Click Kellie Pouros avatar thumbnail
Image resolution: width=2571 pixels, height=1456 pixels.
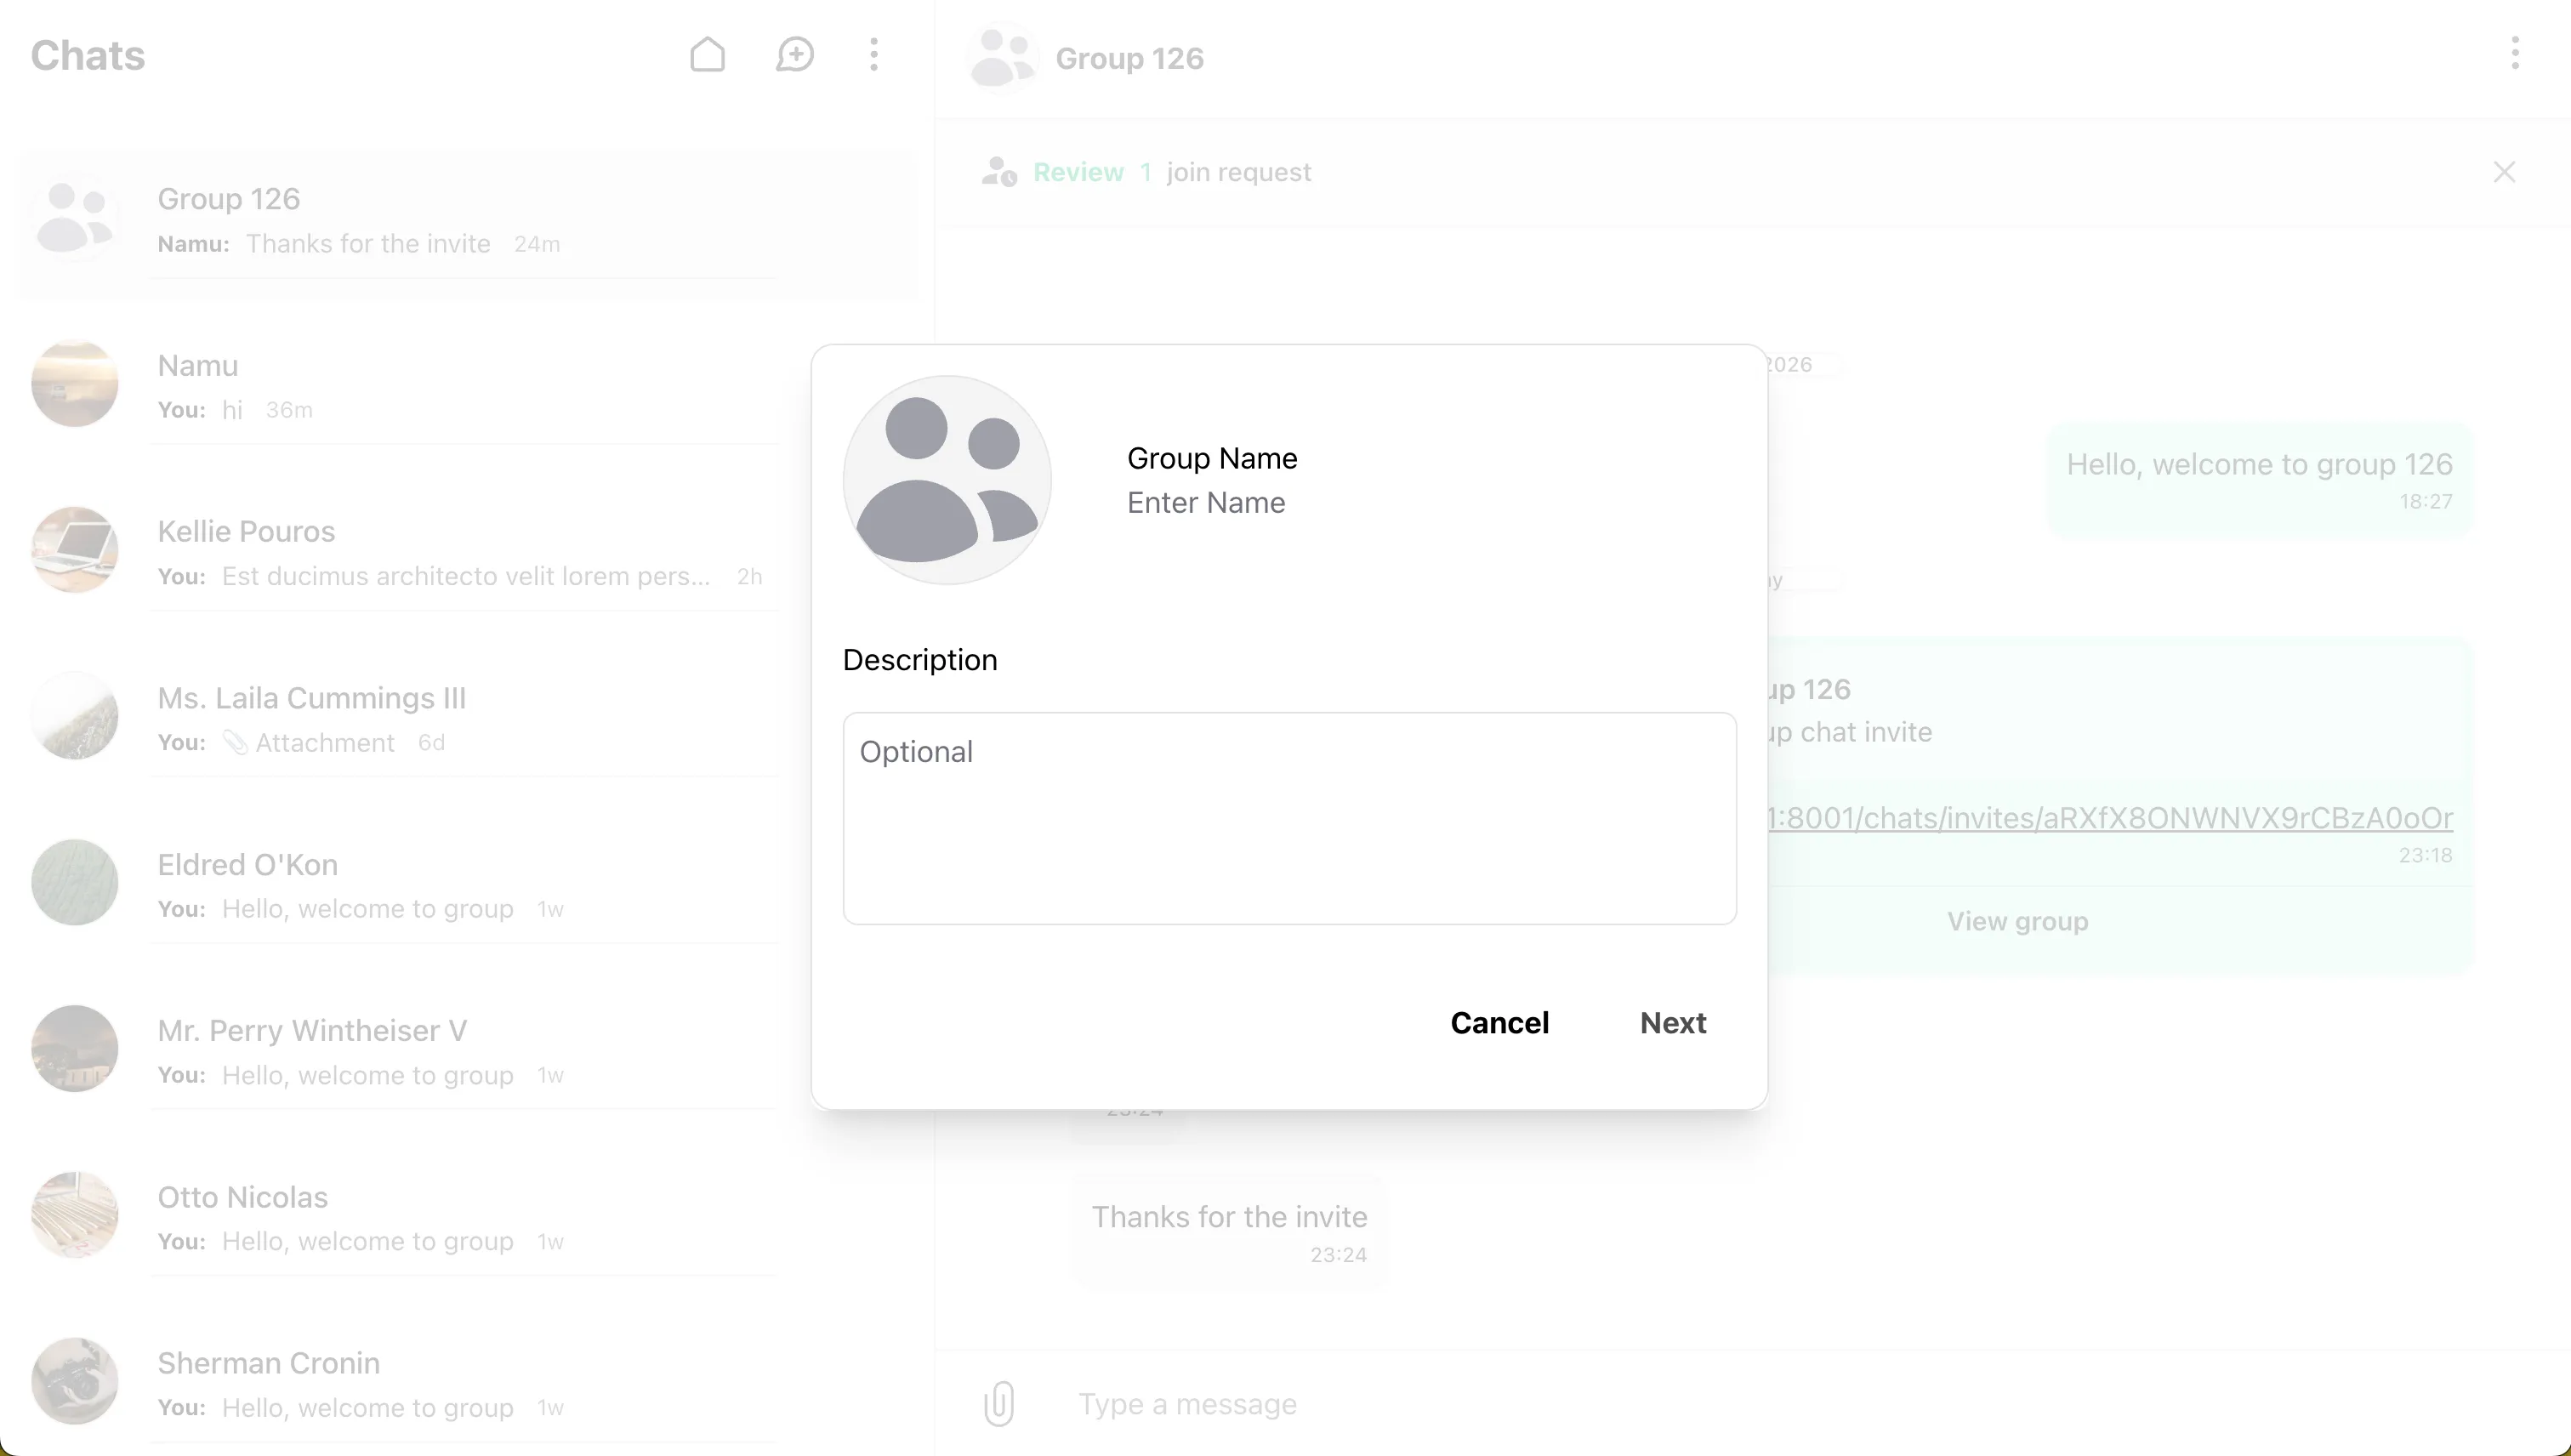tap(75, 549)
